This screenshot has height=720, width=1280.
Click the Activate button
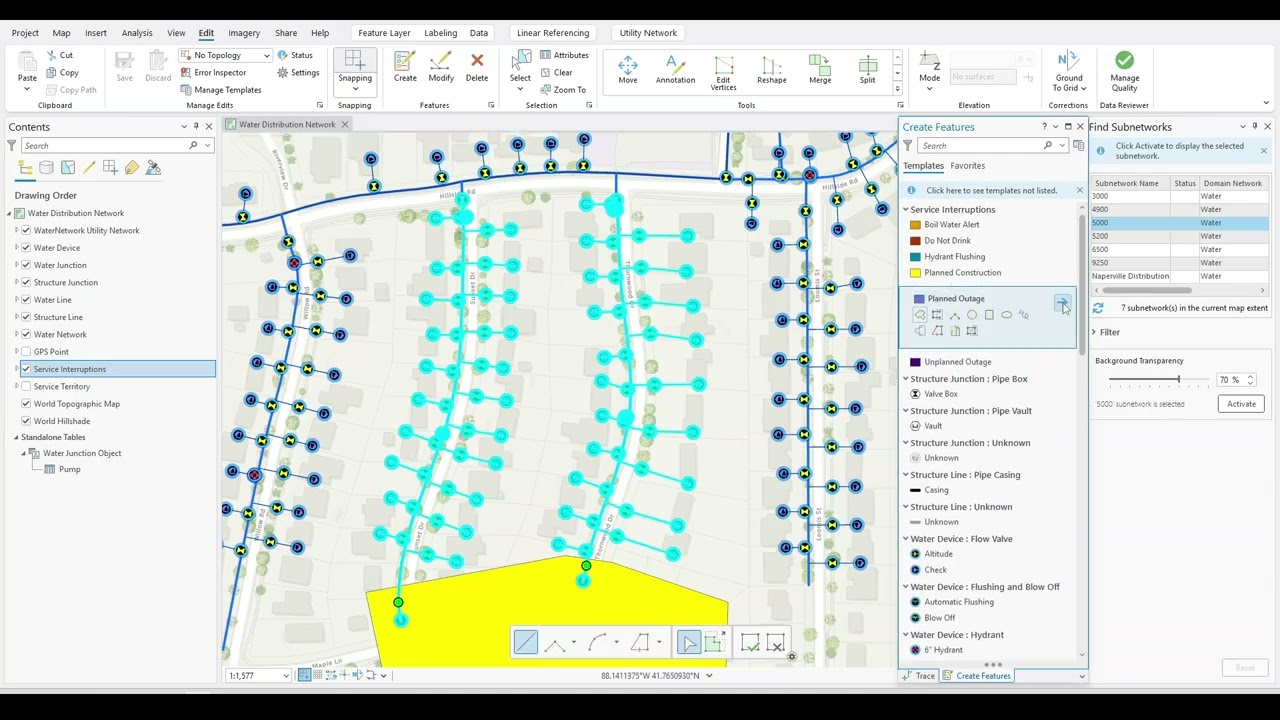tap(1241, 404)
